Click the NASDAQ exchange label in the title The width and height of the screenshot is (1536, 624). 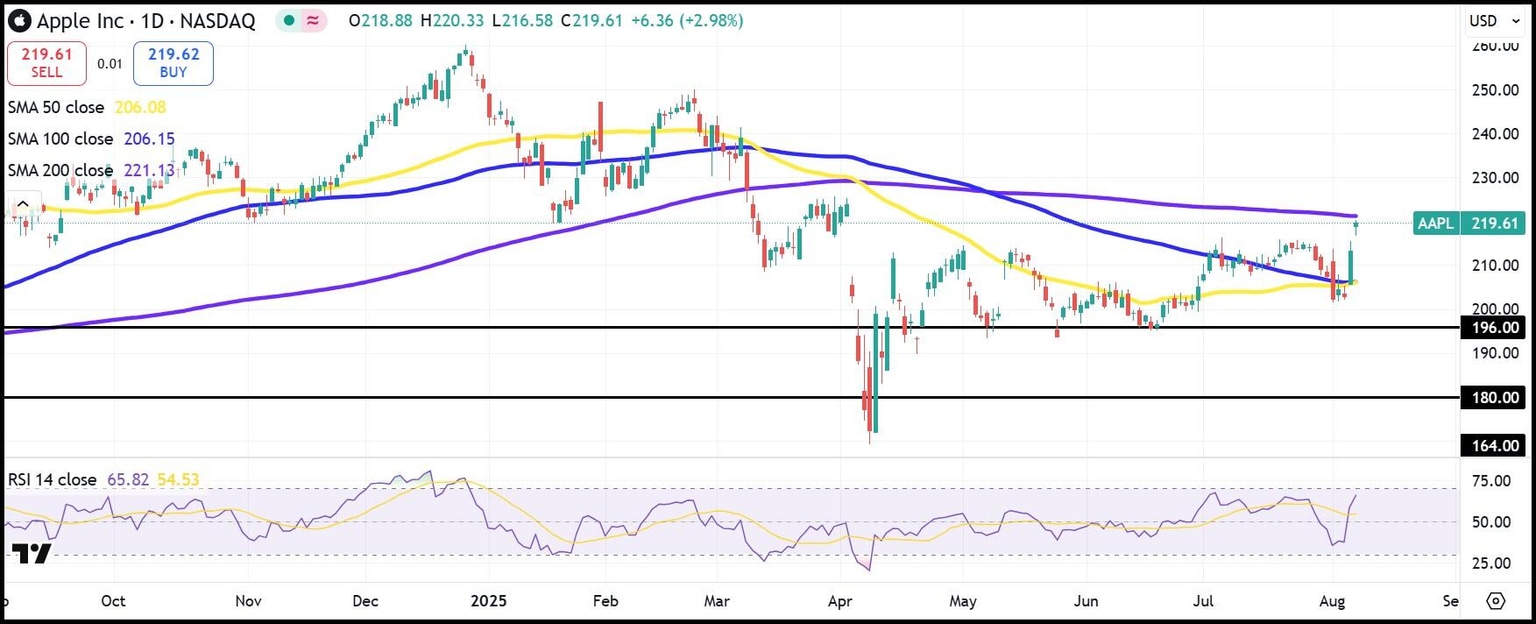pyautogui.click(x=216, y=20)
